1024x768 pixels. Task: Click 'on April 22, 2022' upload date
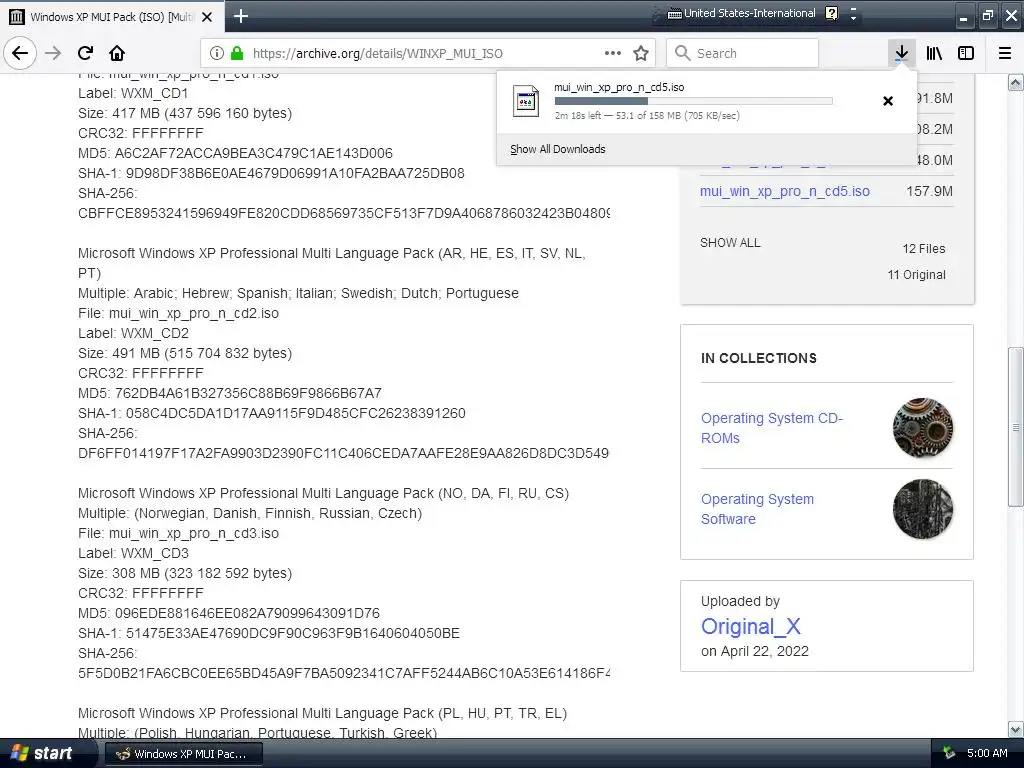(x=755, y=651)
